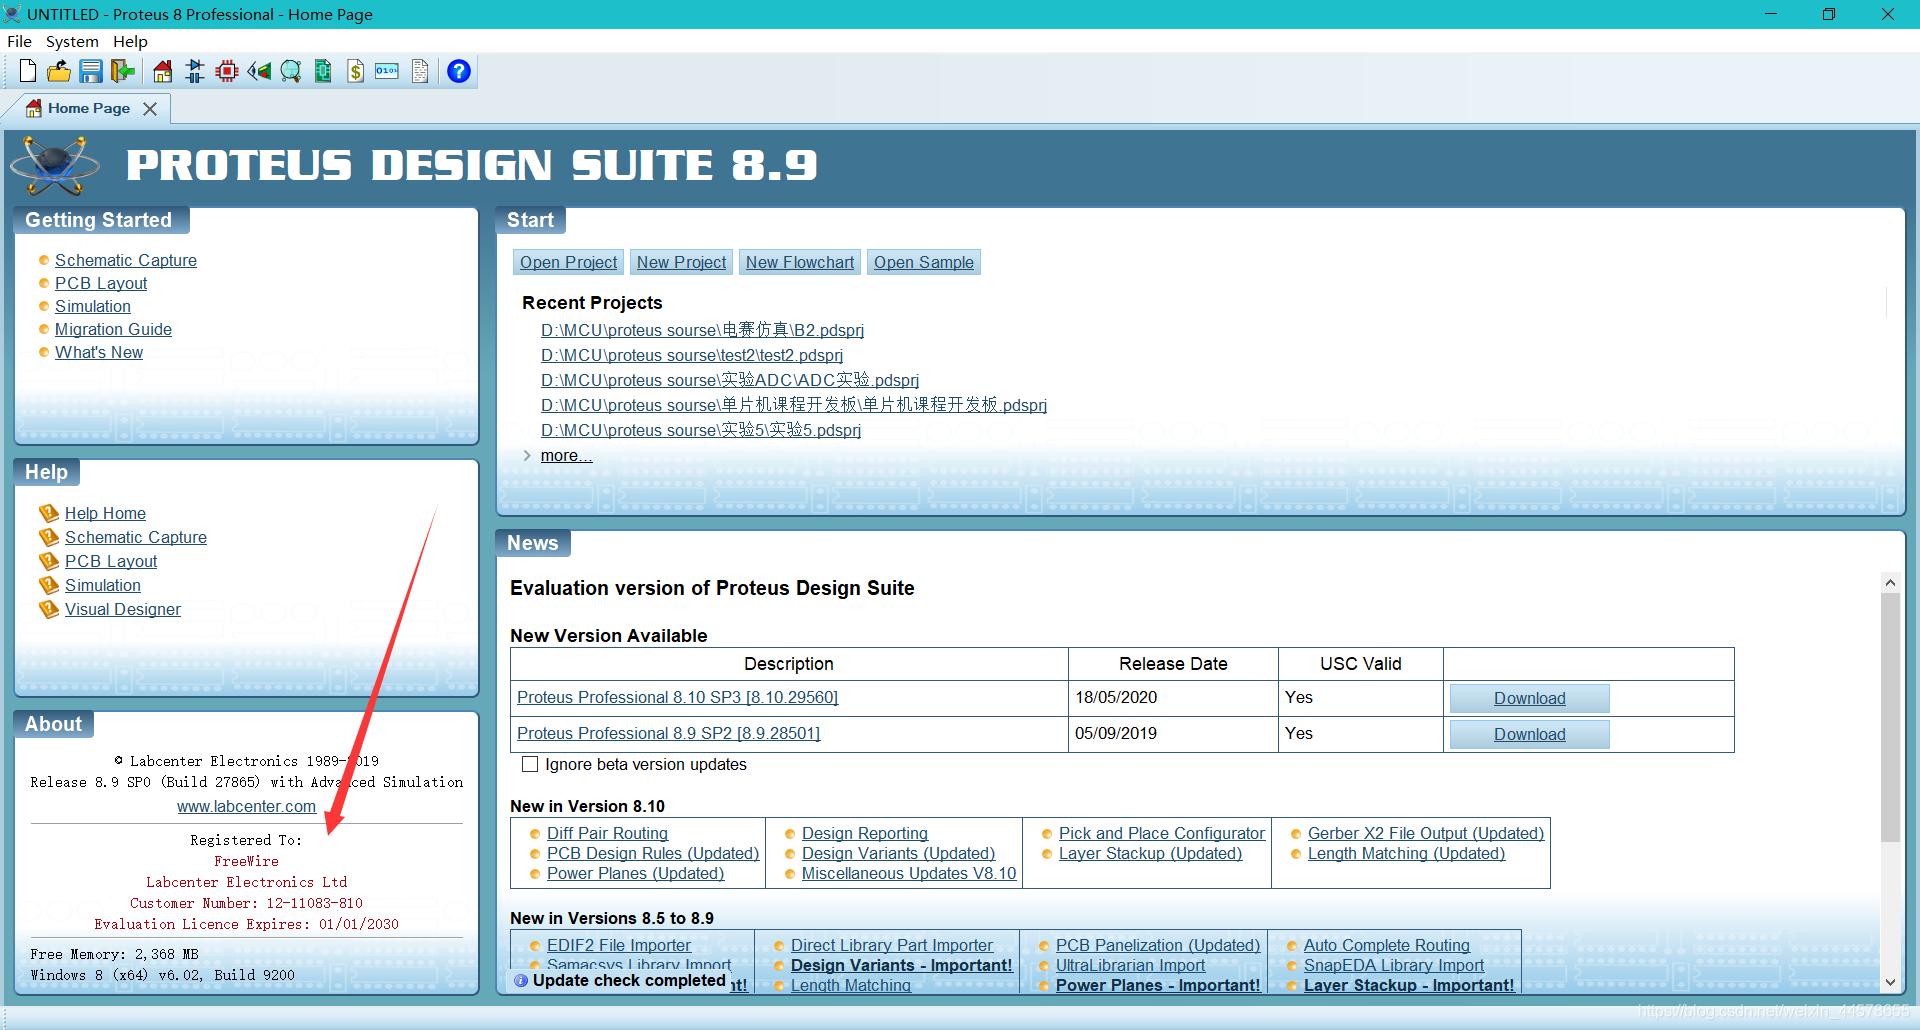Open PCB Layout help topic

(x=111, y=561)
